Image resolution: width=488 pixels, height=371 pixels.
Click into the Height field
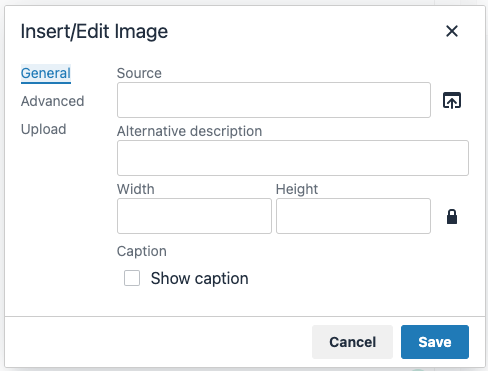pos(353,216)
